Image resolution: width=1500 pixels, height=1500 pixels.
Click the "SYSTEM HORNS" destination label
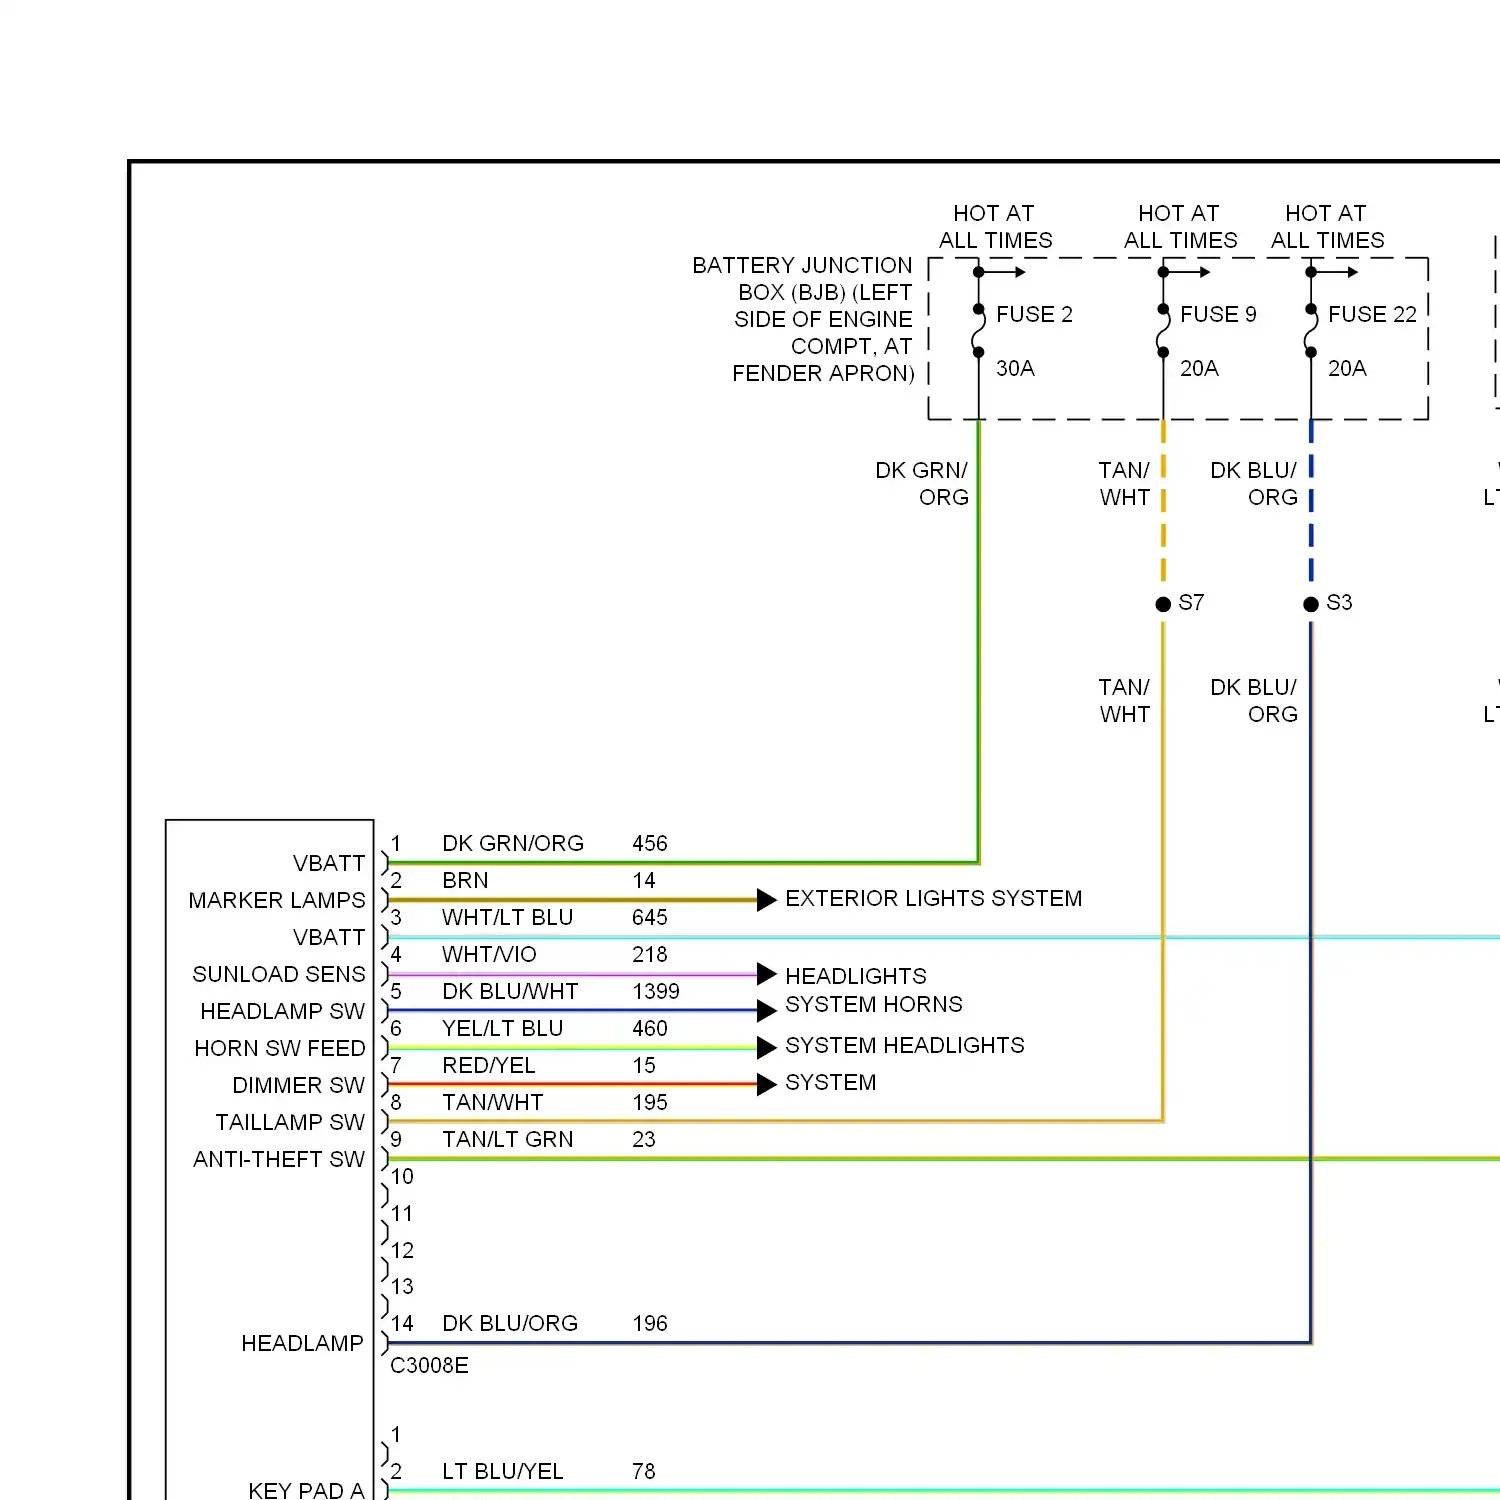(x=874, y=1004)
